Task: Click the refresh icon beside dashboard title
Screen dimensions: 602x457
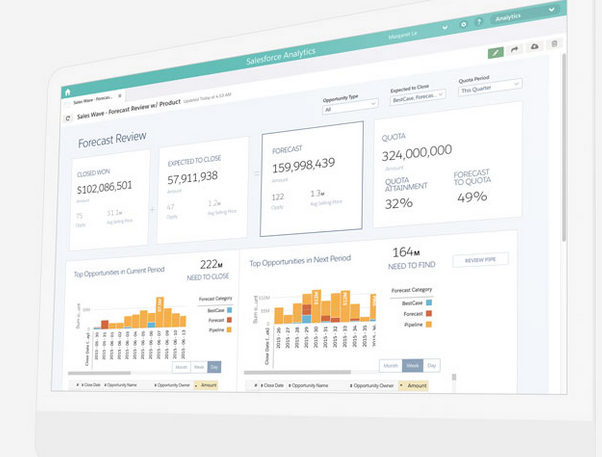Action: coord(68,117)
